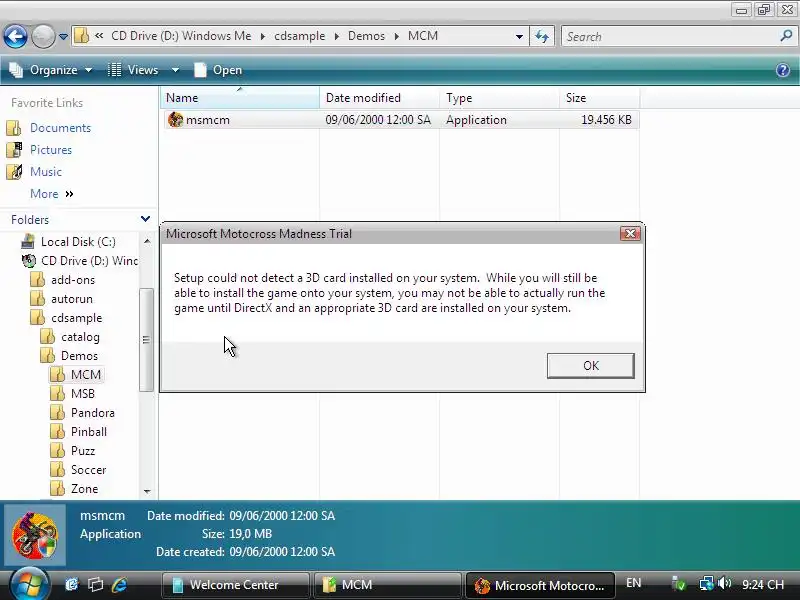This screenshot has height=600, width=800.
Task: Switch to MCM taskbar button
Action: 388,585
